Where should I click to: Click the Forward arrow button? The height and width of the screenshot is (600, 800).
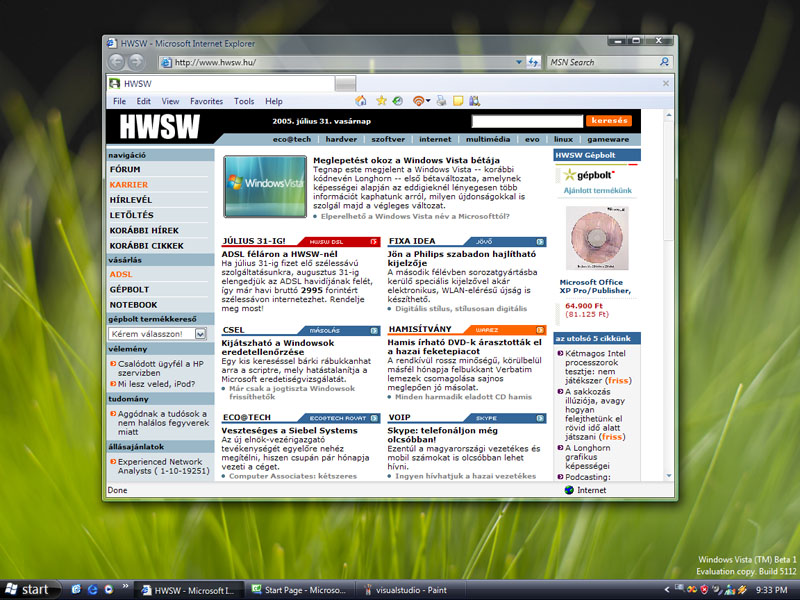point(136,62)
